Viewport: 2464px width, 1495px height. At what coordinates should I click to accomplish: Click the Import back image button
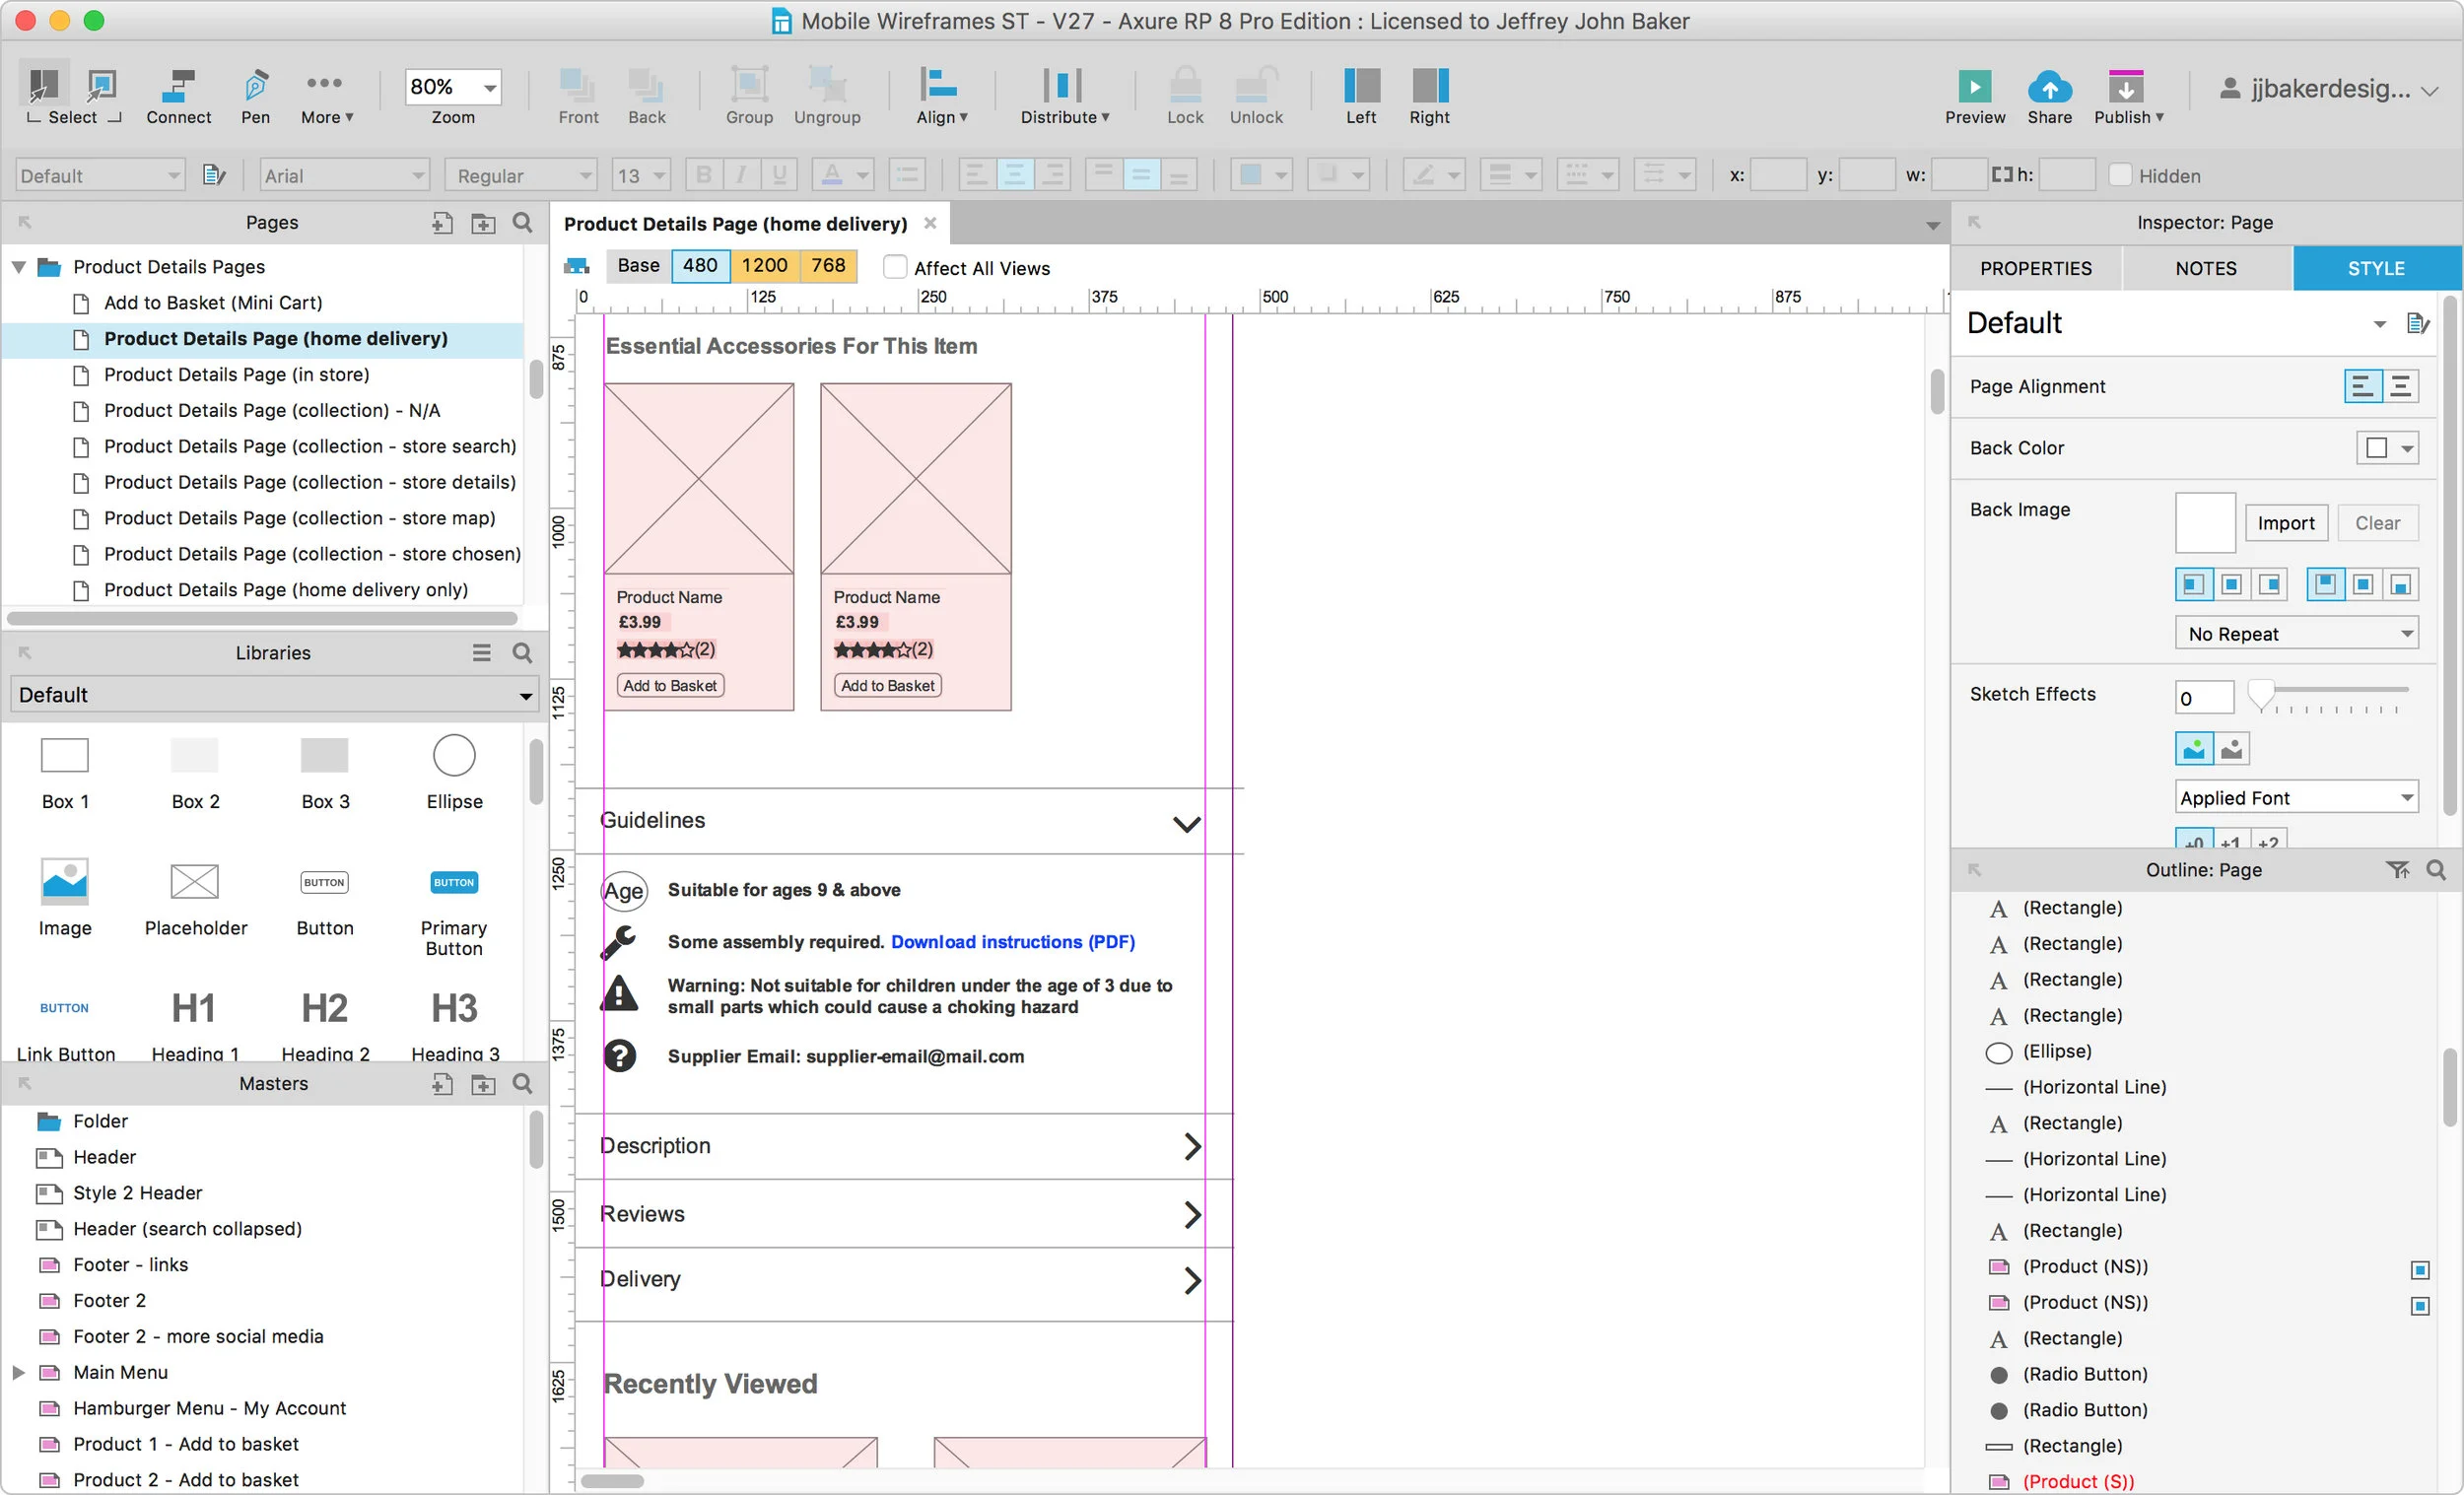[x=2285, y=523]
